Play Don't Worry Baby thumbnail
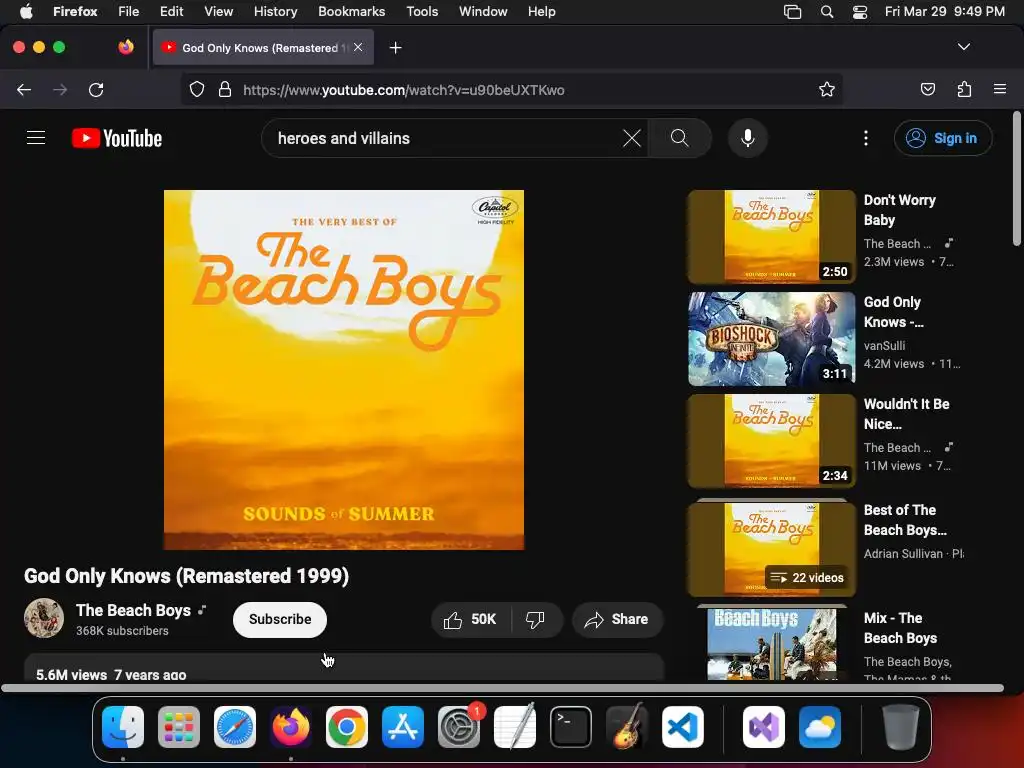 pyautogui.click(x=771, y=236)
